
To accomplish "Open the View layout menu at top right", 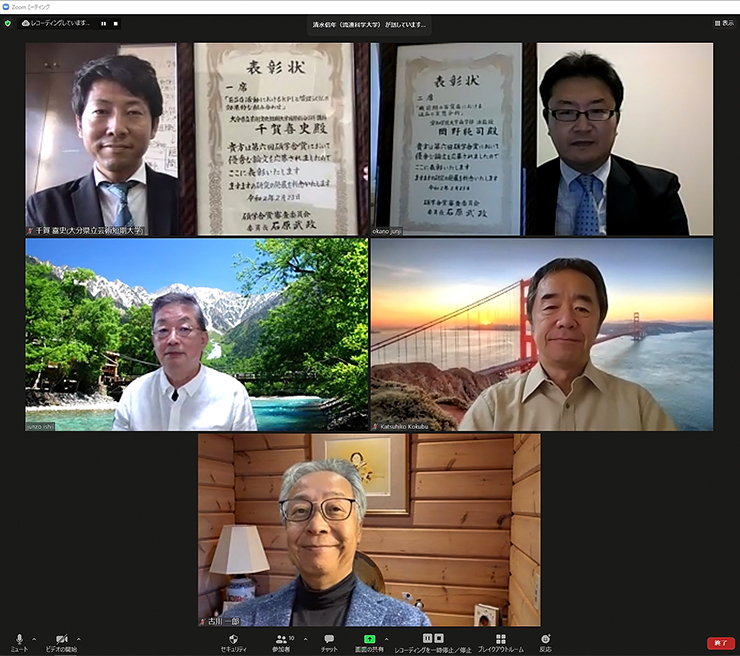I will pos(723,22).
